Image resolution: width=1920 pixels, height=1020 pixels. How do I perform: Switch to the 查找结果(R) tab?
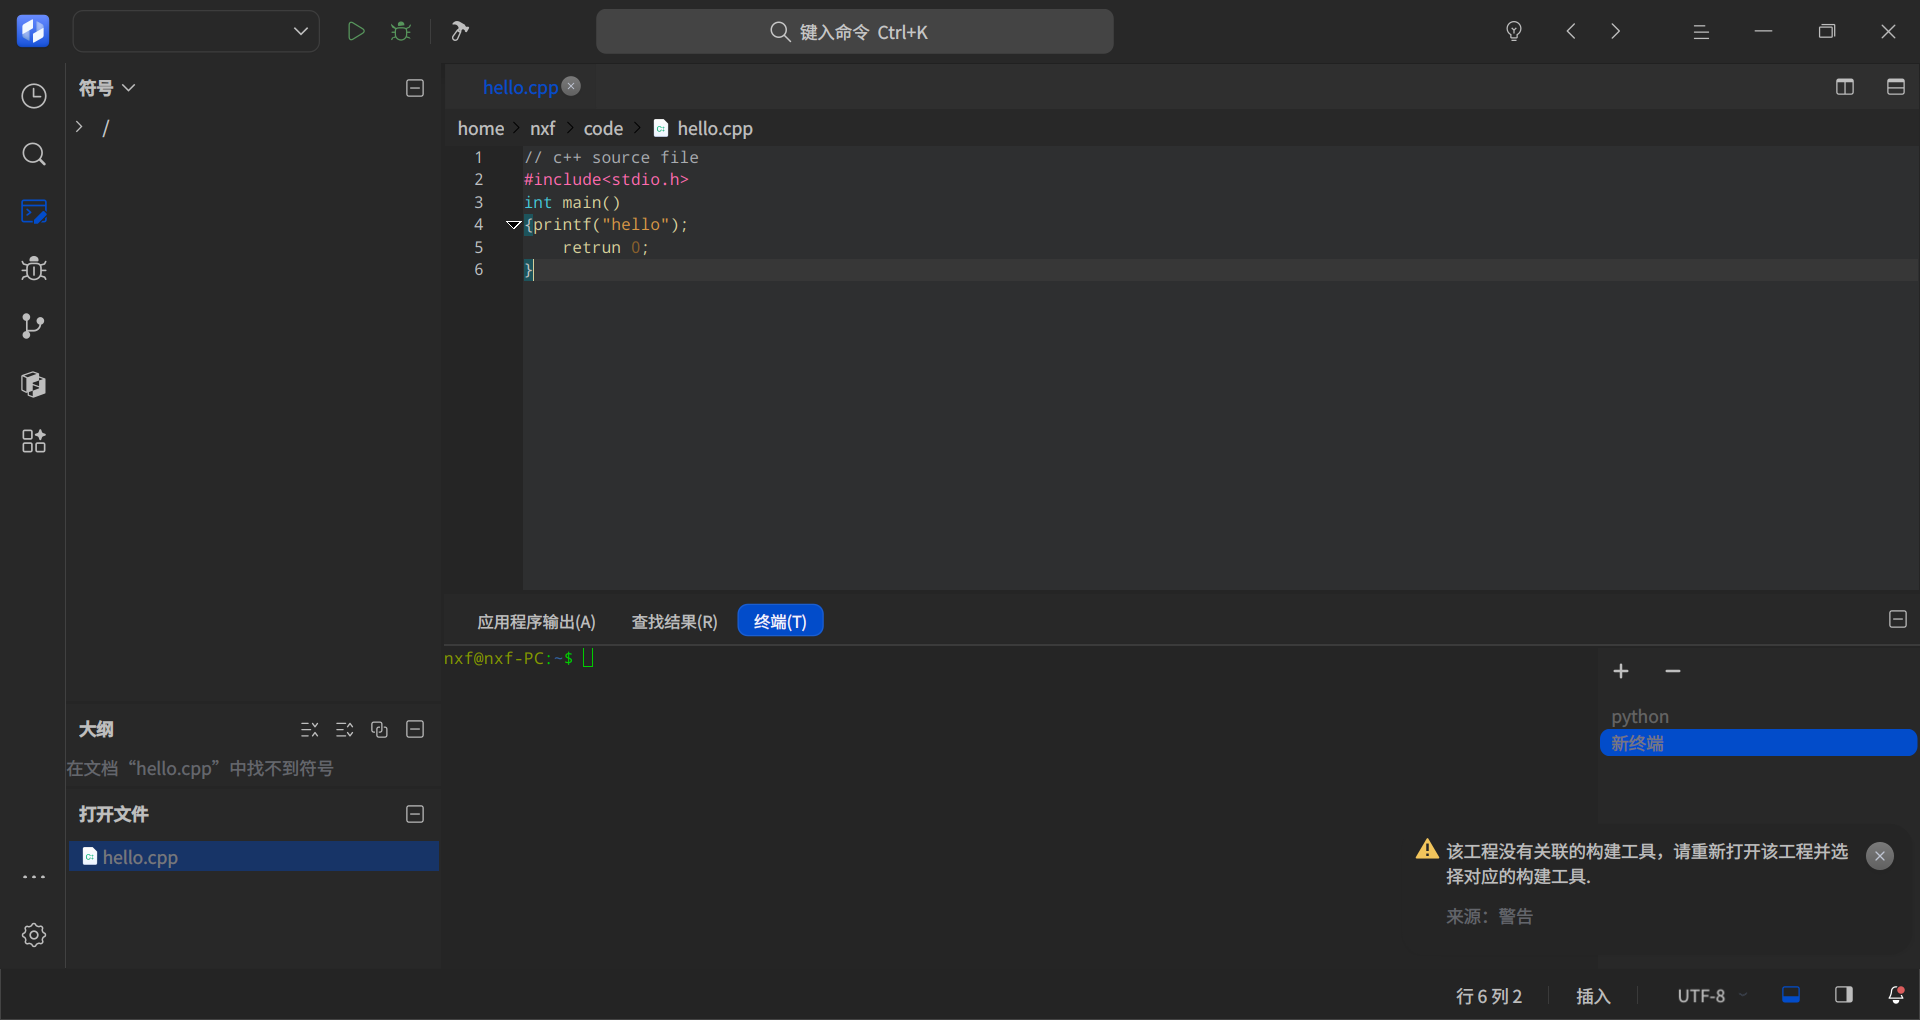pos(675,622)
